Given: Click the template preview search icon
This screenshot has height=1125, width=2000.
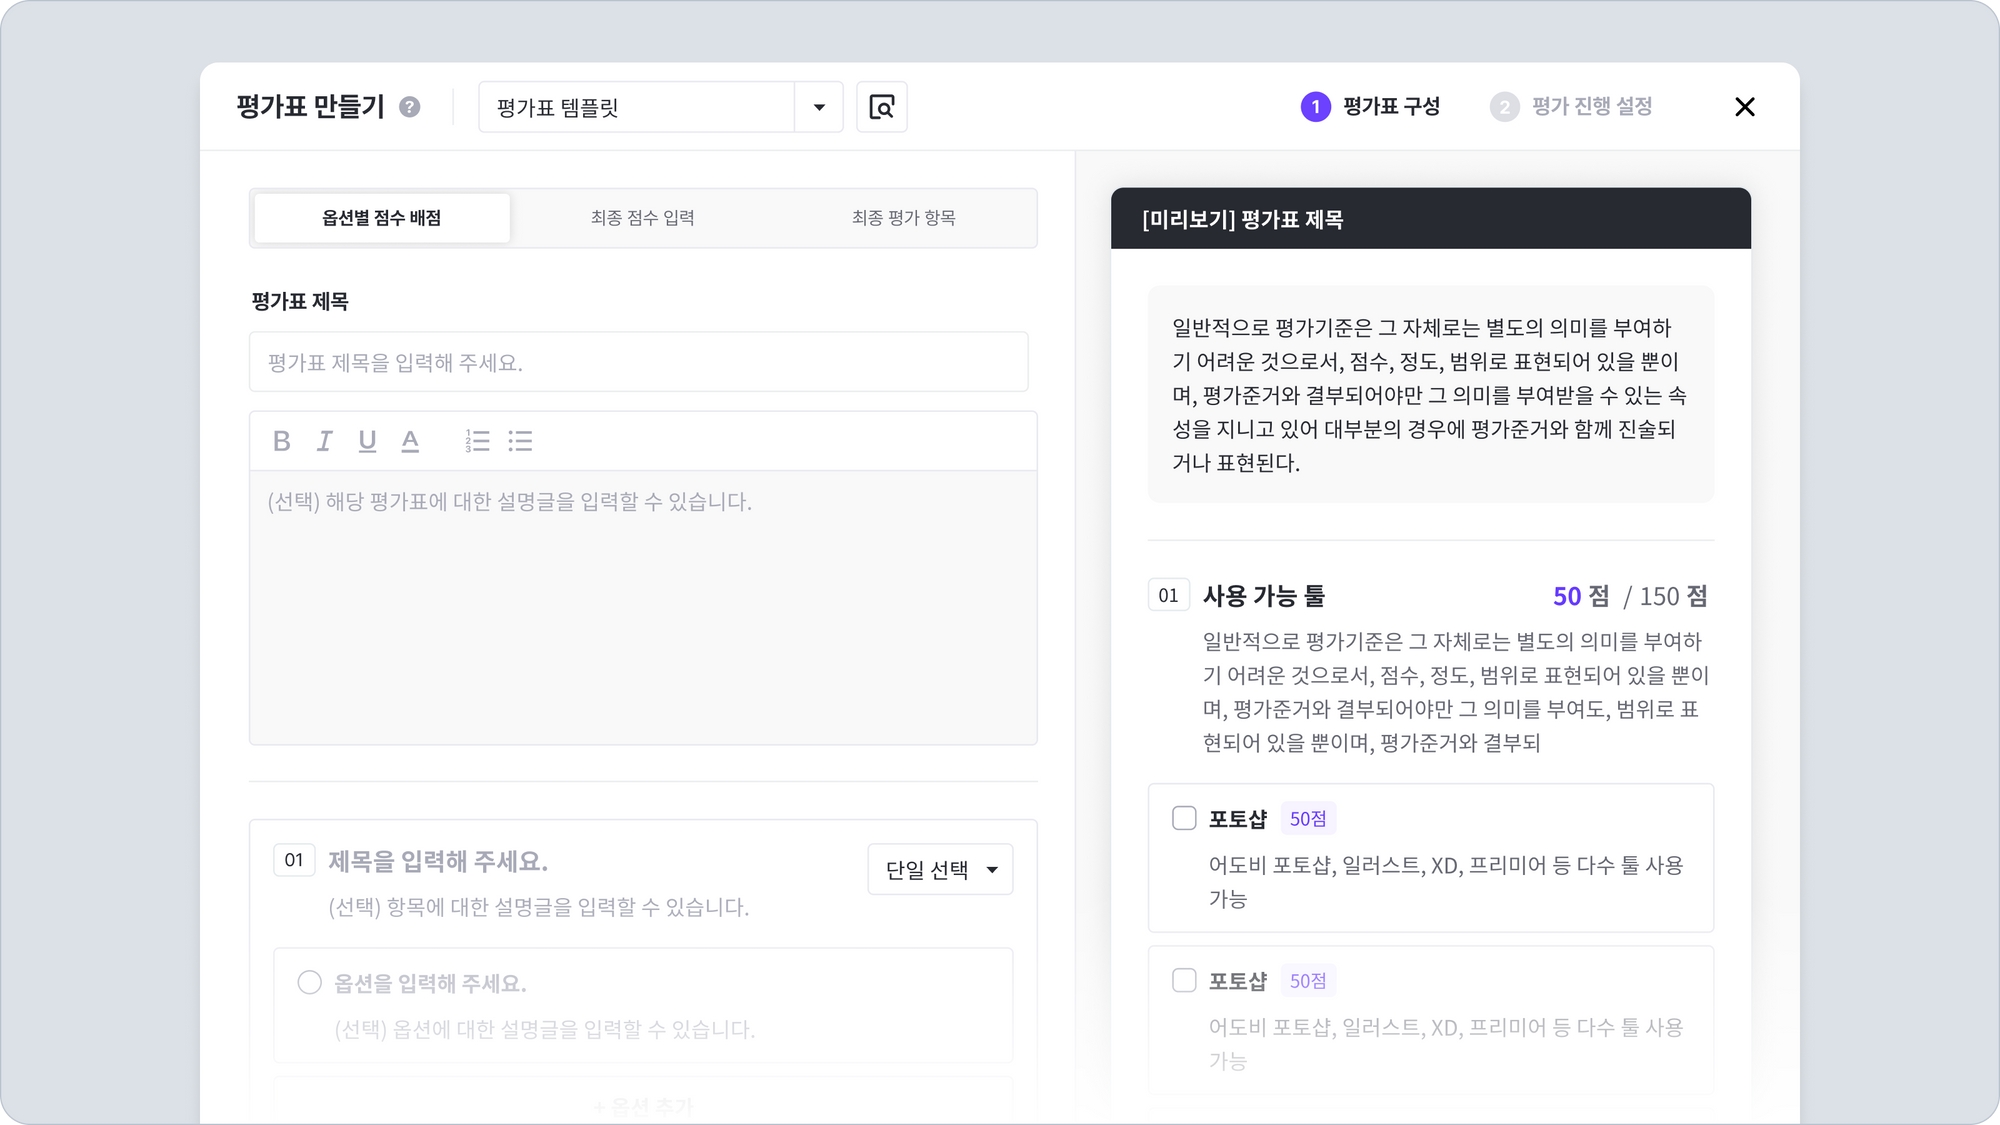Looking at the screenshot, I should point(881,107).
